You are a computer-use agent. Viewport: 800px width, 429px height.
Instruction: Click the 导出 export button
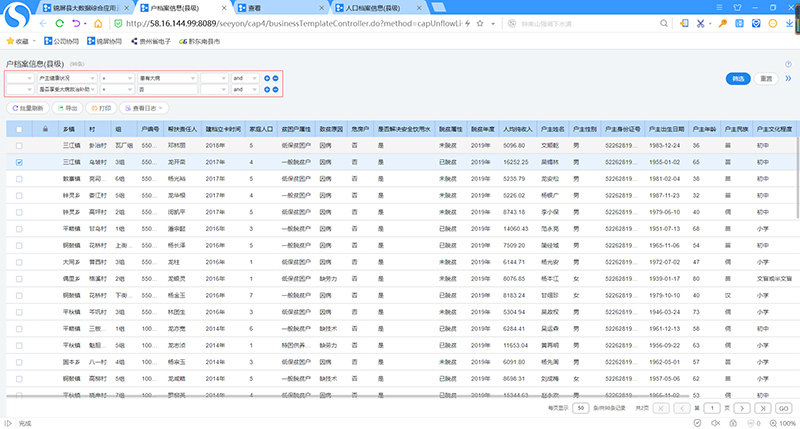(67, 108)
